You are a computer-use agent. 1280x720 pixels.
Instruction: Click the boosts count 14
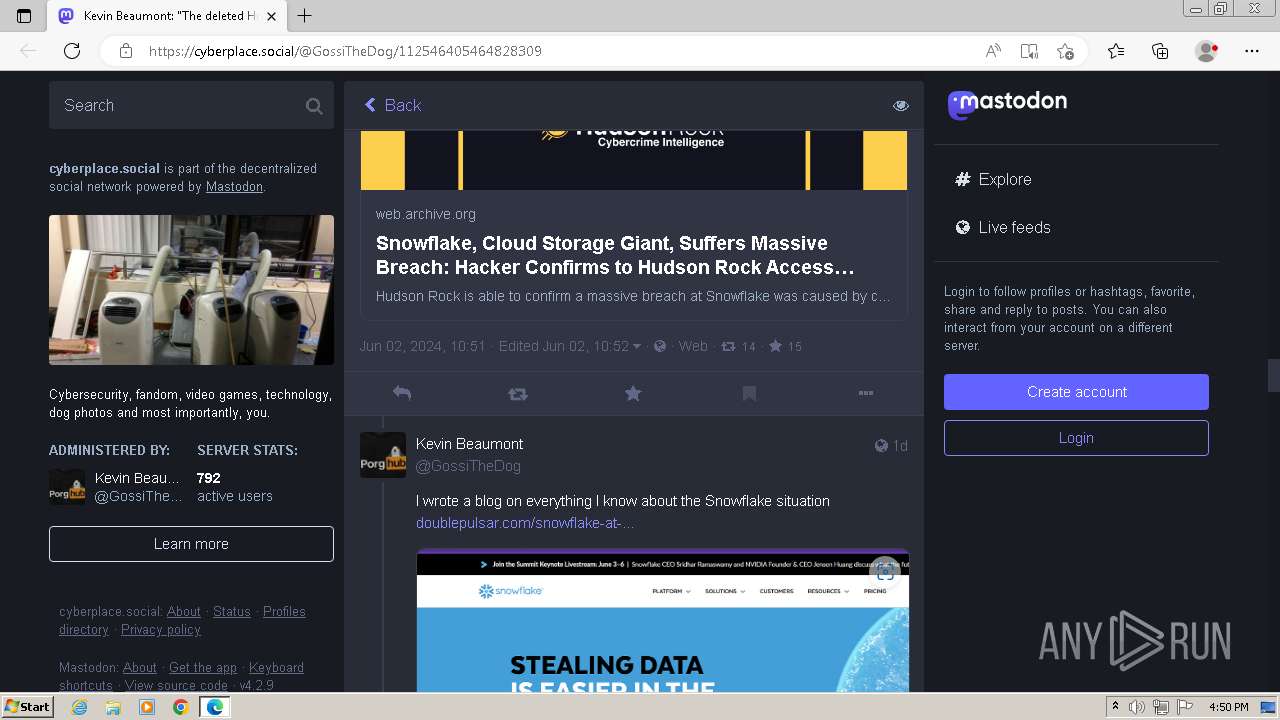pos(738,346)
